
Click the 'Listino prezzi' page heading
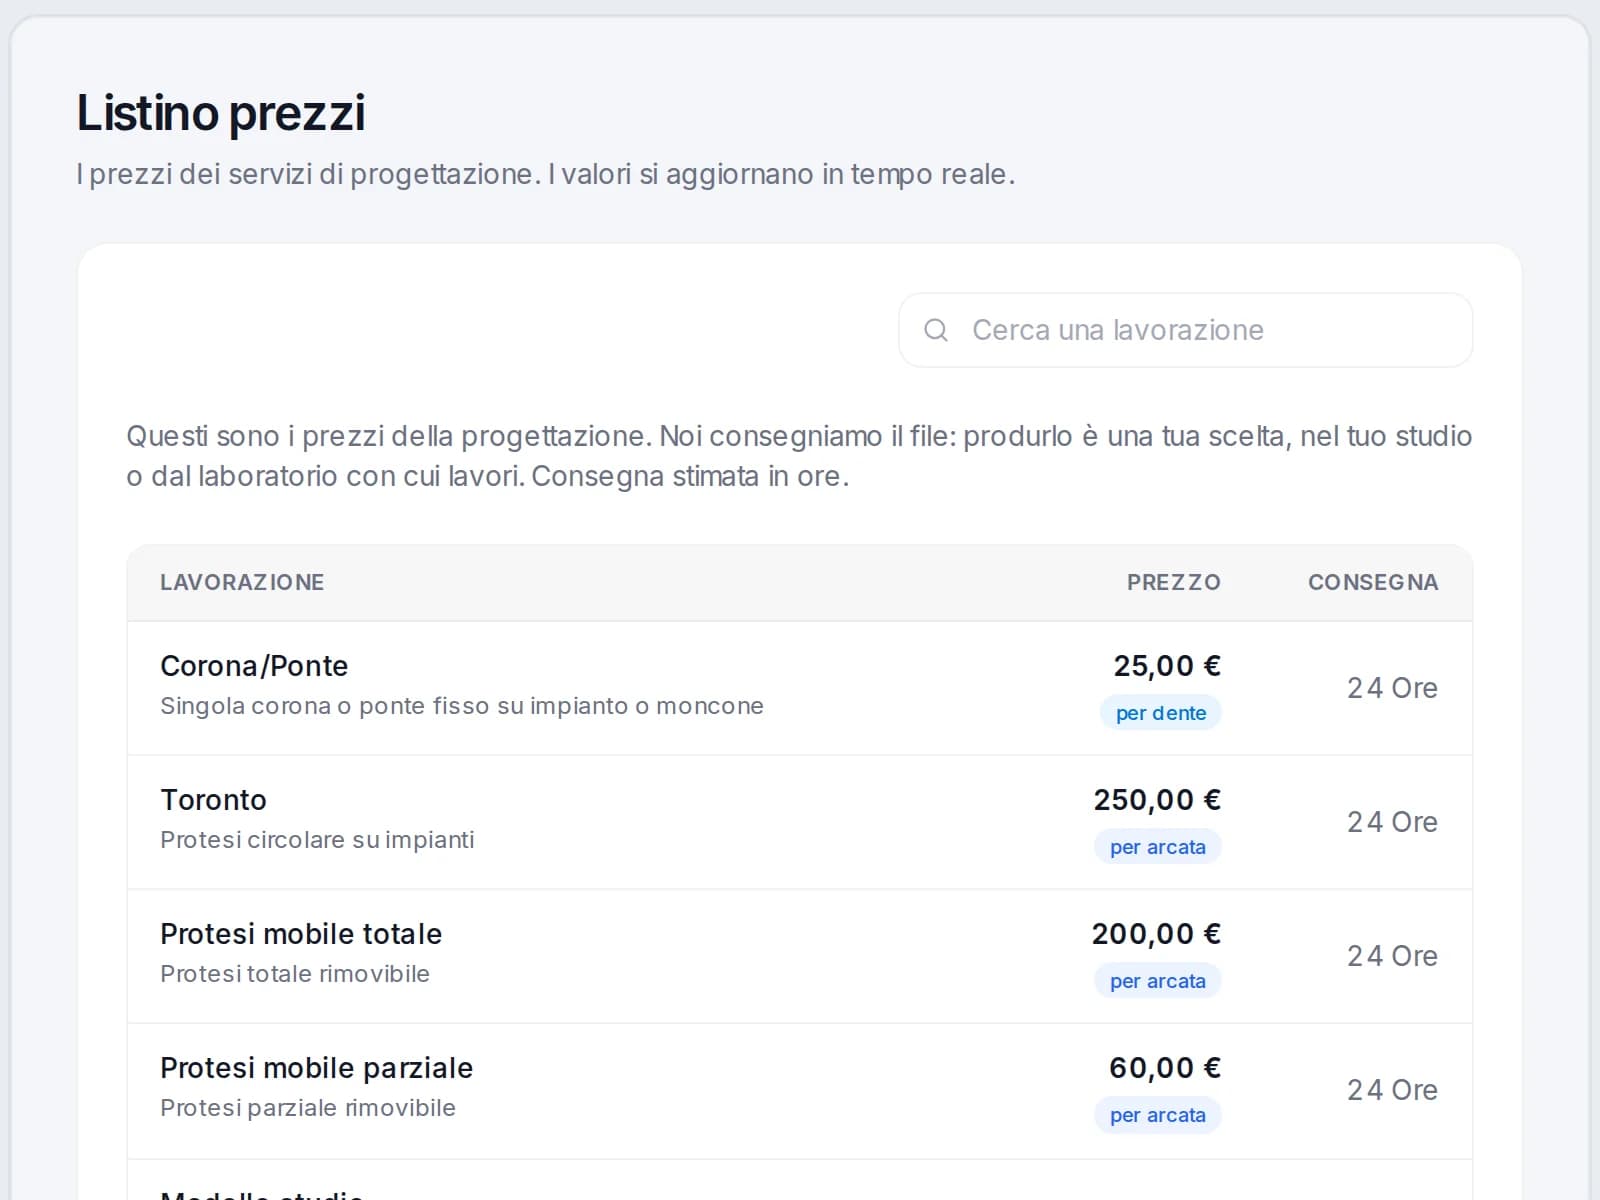coord(221,113)
